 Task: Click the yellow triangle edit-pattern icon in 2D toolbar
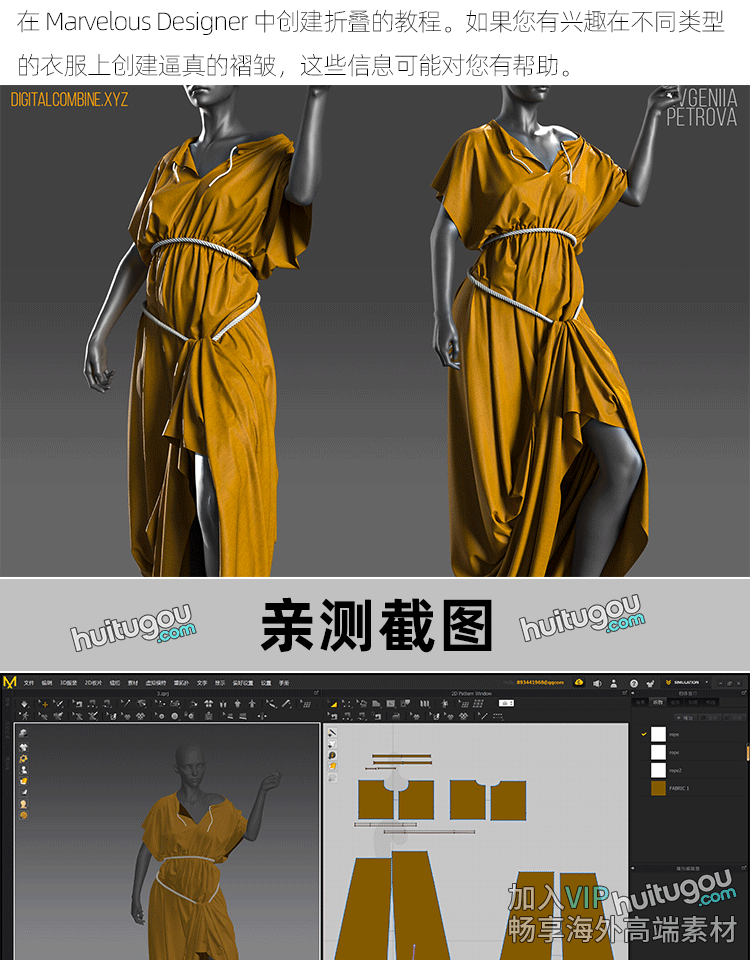pyautogui.click(x=332, y=704)
